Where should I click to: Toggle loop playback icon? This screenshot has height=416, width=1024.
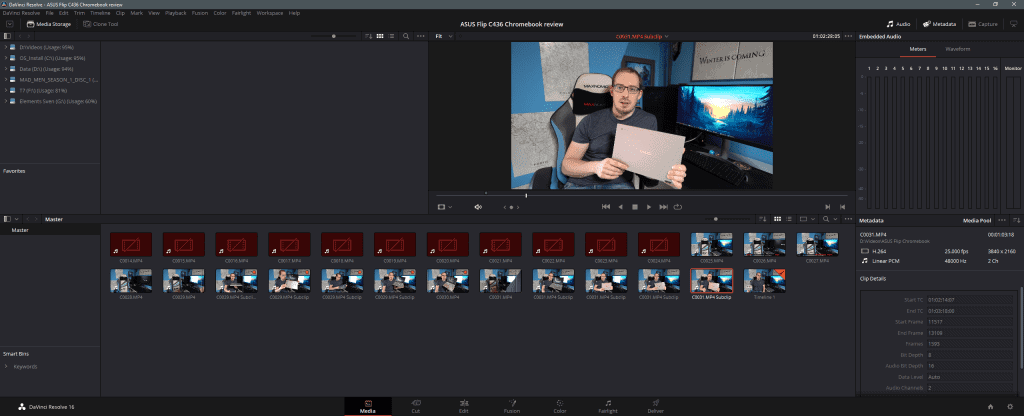click(678, 207)
